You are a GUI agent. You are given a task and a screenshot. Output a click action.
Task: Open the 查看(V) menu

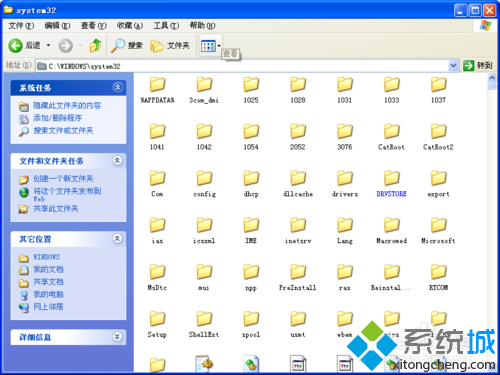click(x=93, y=26)
